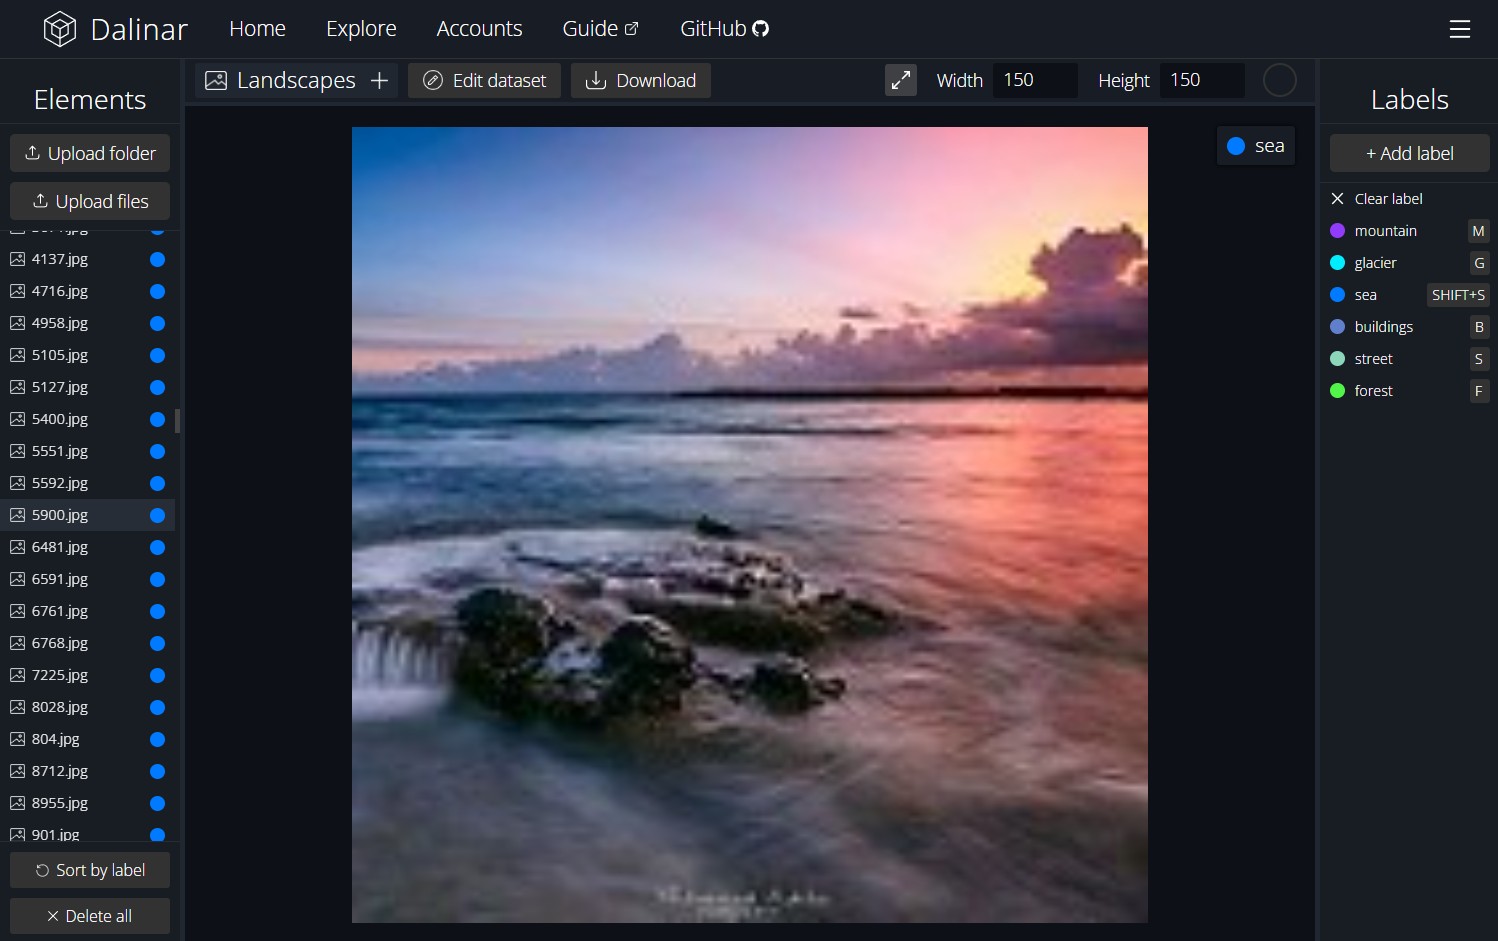Click the file image icon beside 5900.jpg
The height and width of the screenshot is (941, 1498).
(x=17, y=514)
